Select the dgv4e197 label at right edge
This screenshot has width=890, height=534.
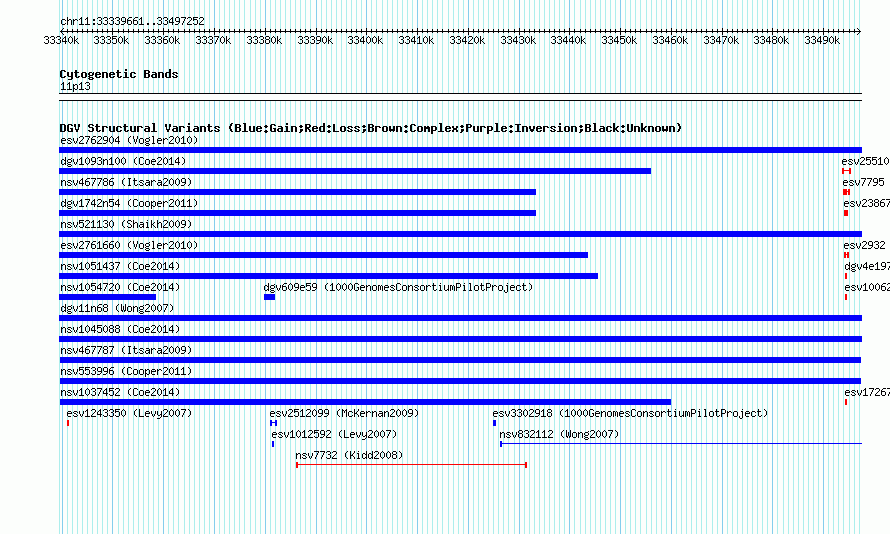coord(867,266)
